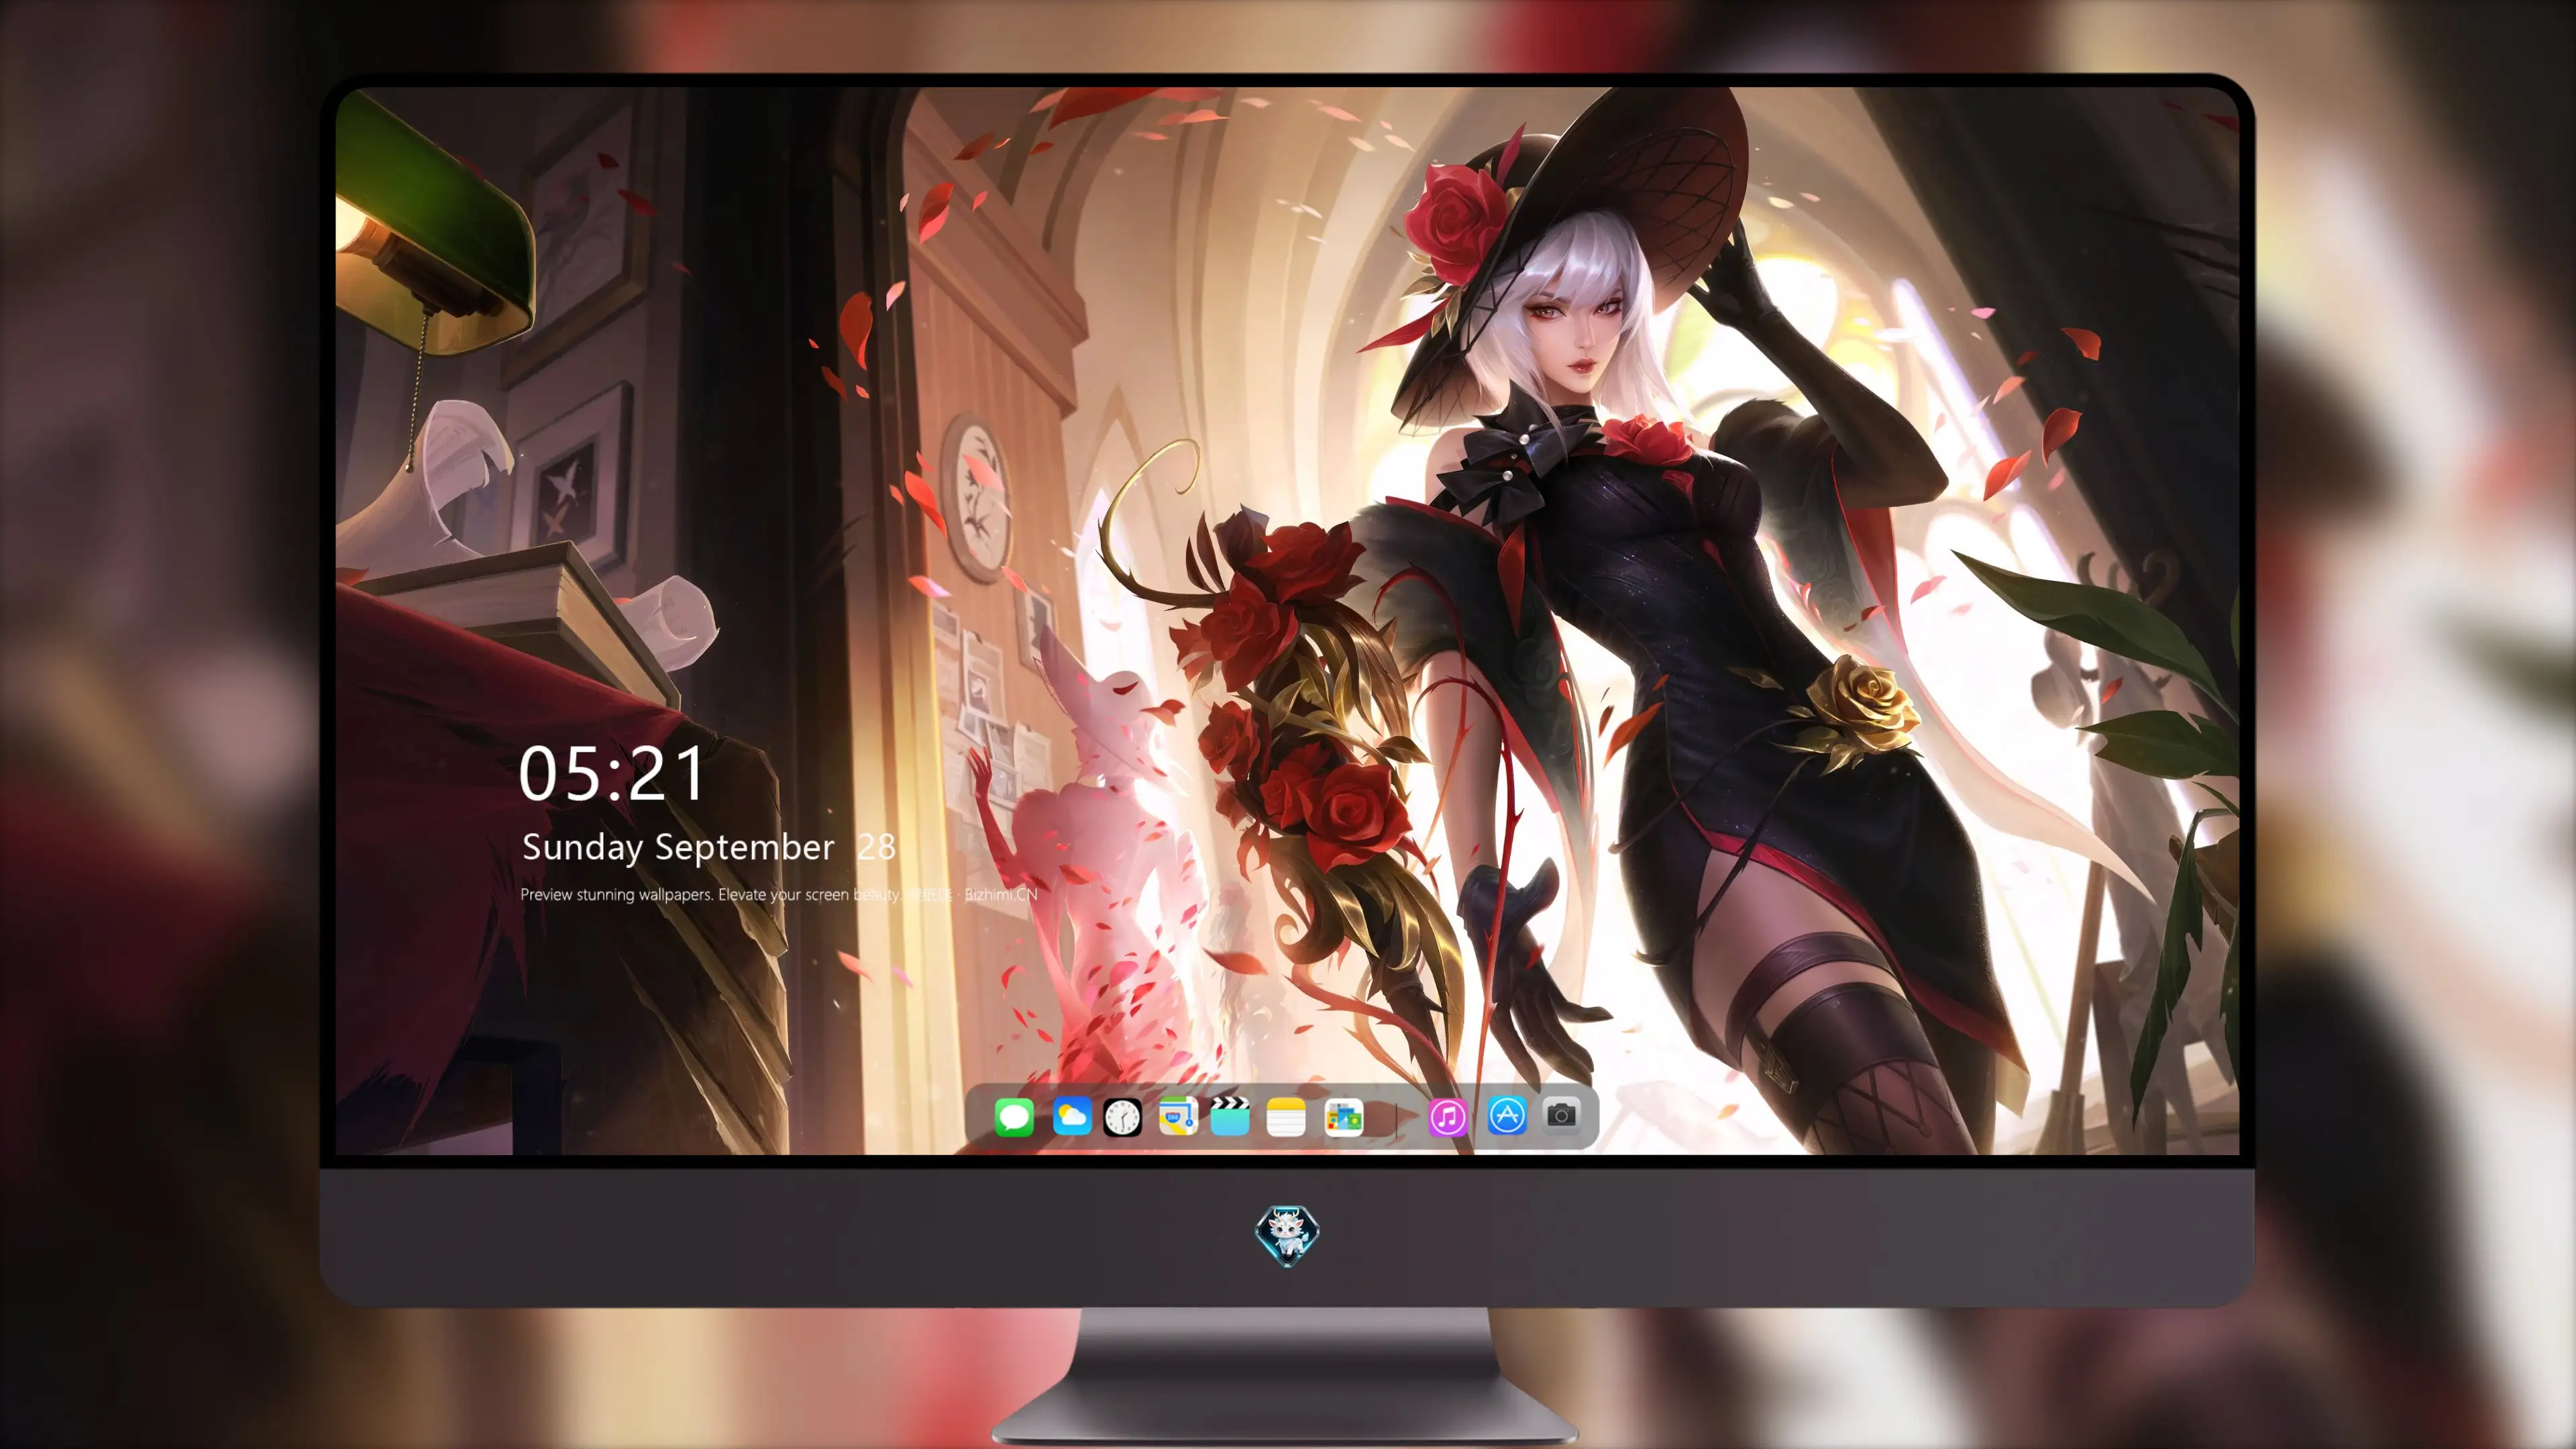
Task: Launch the Videos clapperboard app
Action: pos(1230,1116)
